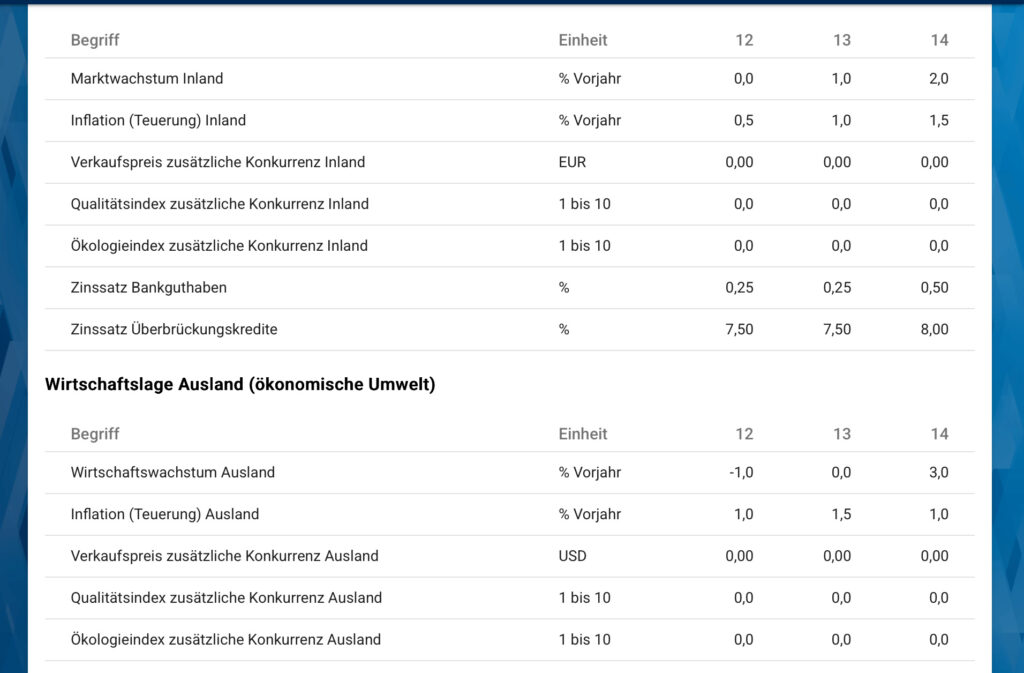This screenshot has width=1024, height=673.
Task: Click the -1,0 Wirtschaftswachstum Ausland value
Action: [x=741, y=473]
